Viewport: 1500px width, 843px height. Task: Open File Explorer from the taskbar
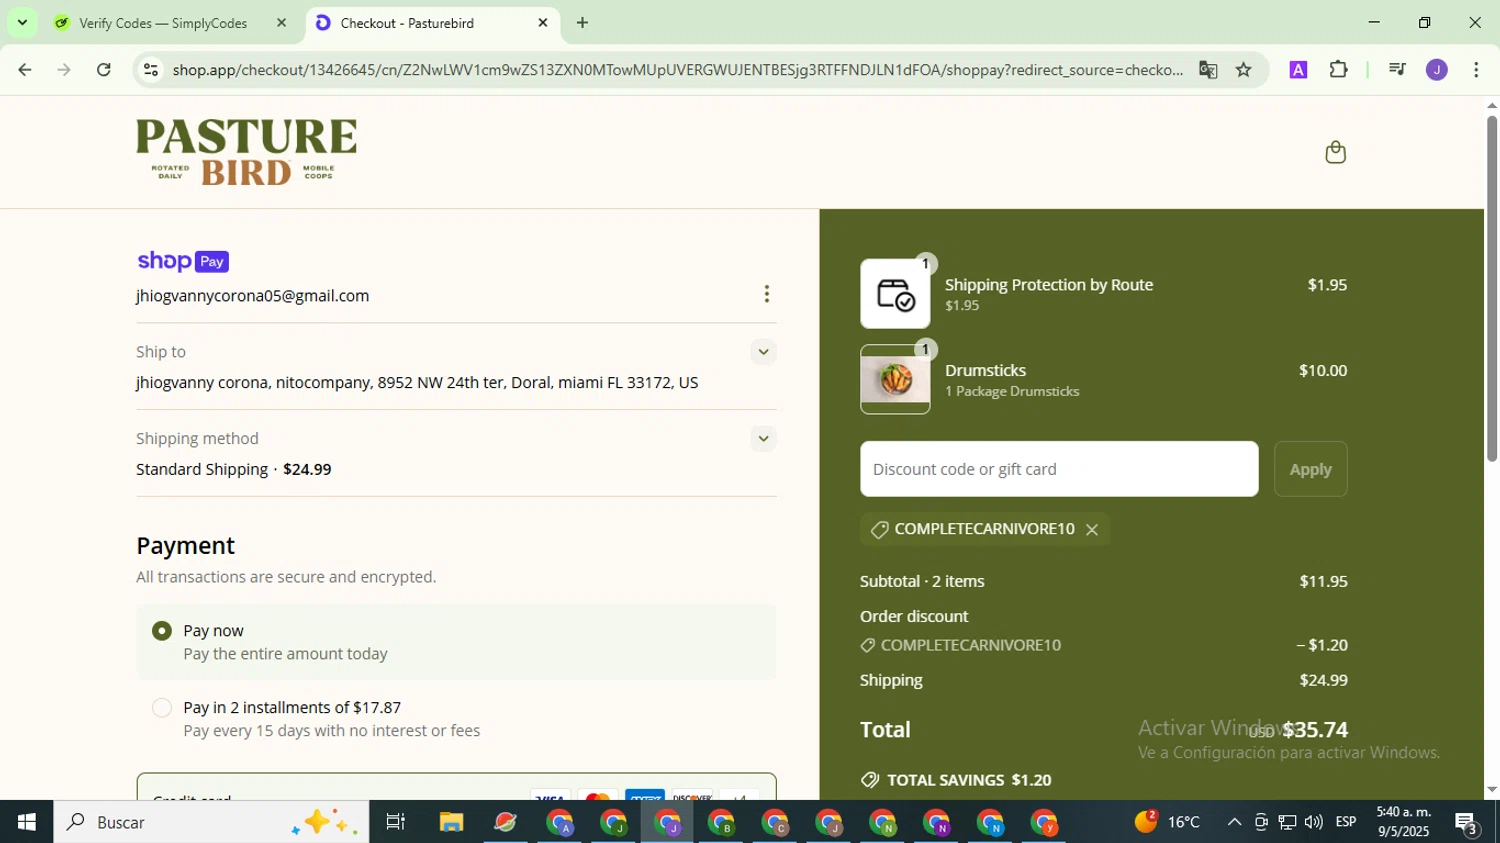(x=451, y=822)
